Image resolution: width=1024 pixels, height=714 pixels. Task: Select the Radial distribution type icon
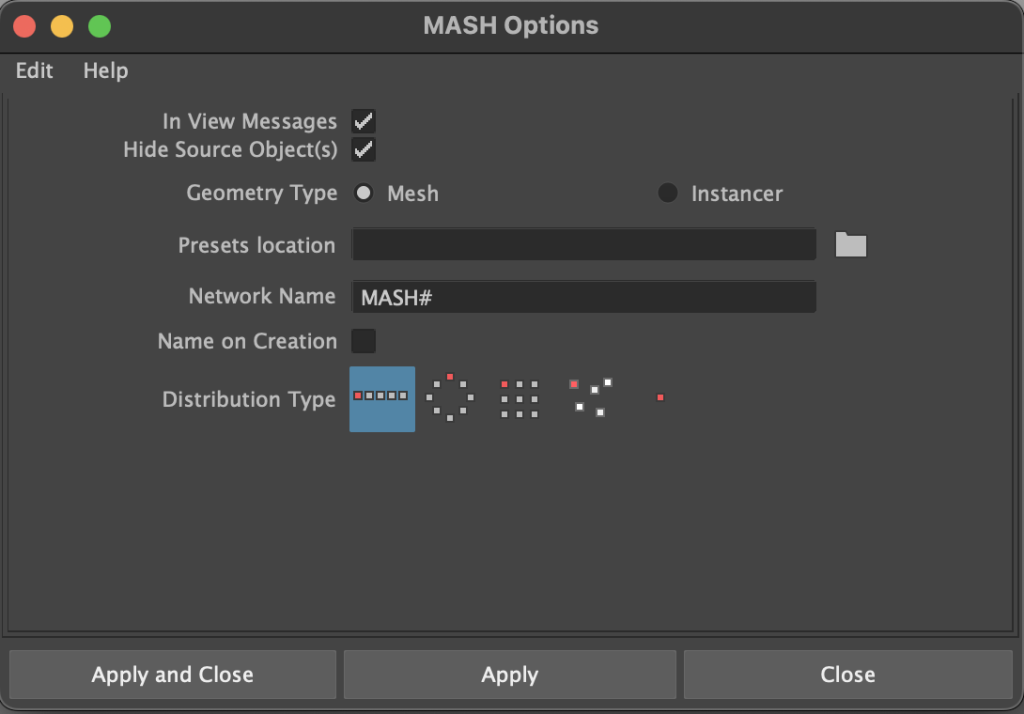450,397
